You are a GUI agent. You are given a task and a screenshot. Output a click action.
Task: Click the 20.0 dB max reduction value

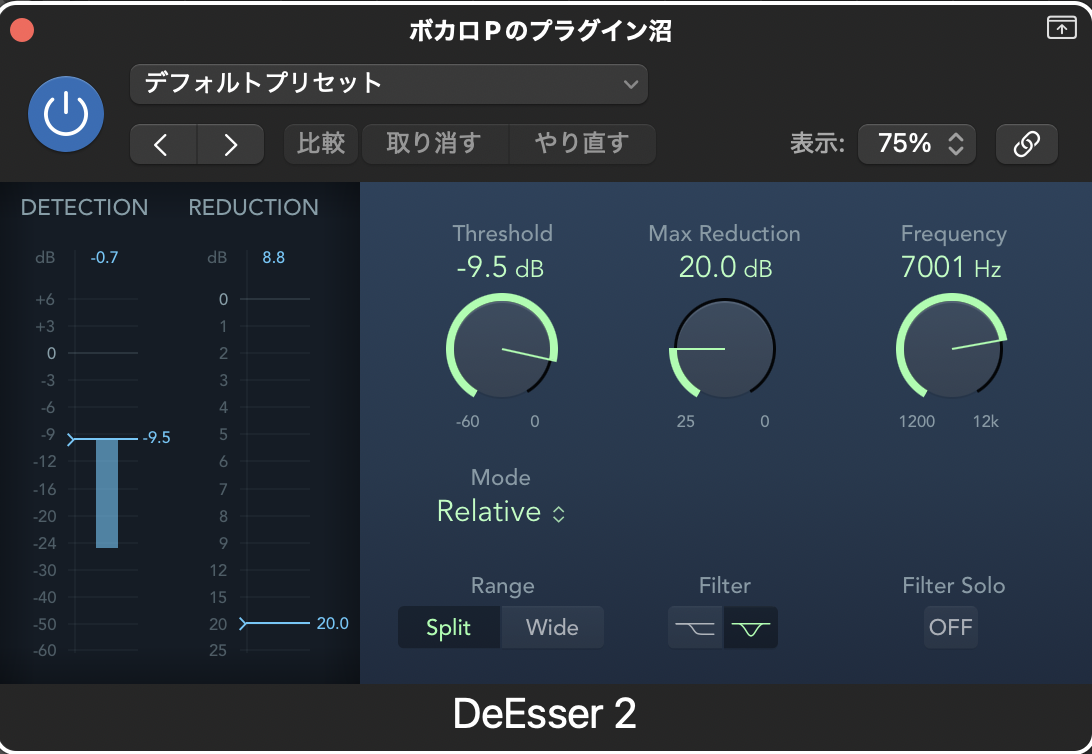pos(726,267)
